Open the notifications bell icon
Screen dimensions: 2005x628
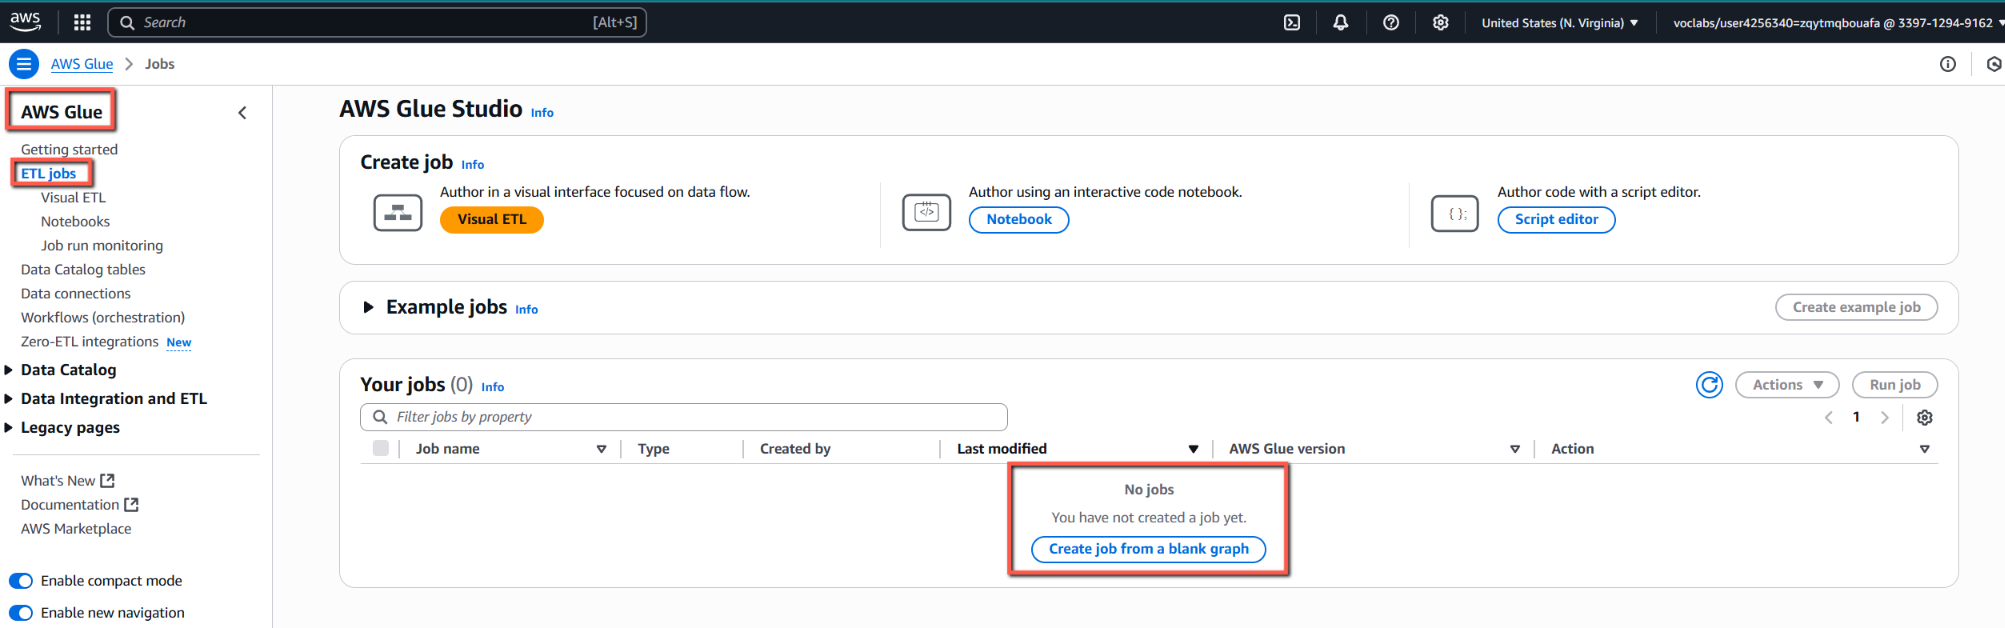(1341, 22)
